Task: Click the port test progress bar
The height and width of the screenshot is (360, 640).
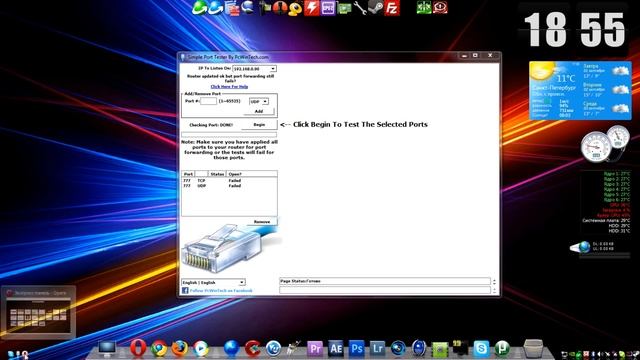Action: 229,134
